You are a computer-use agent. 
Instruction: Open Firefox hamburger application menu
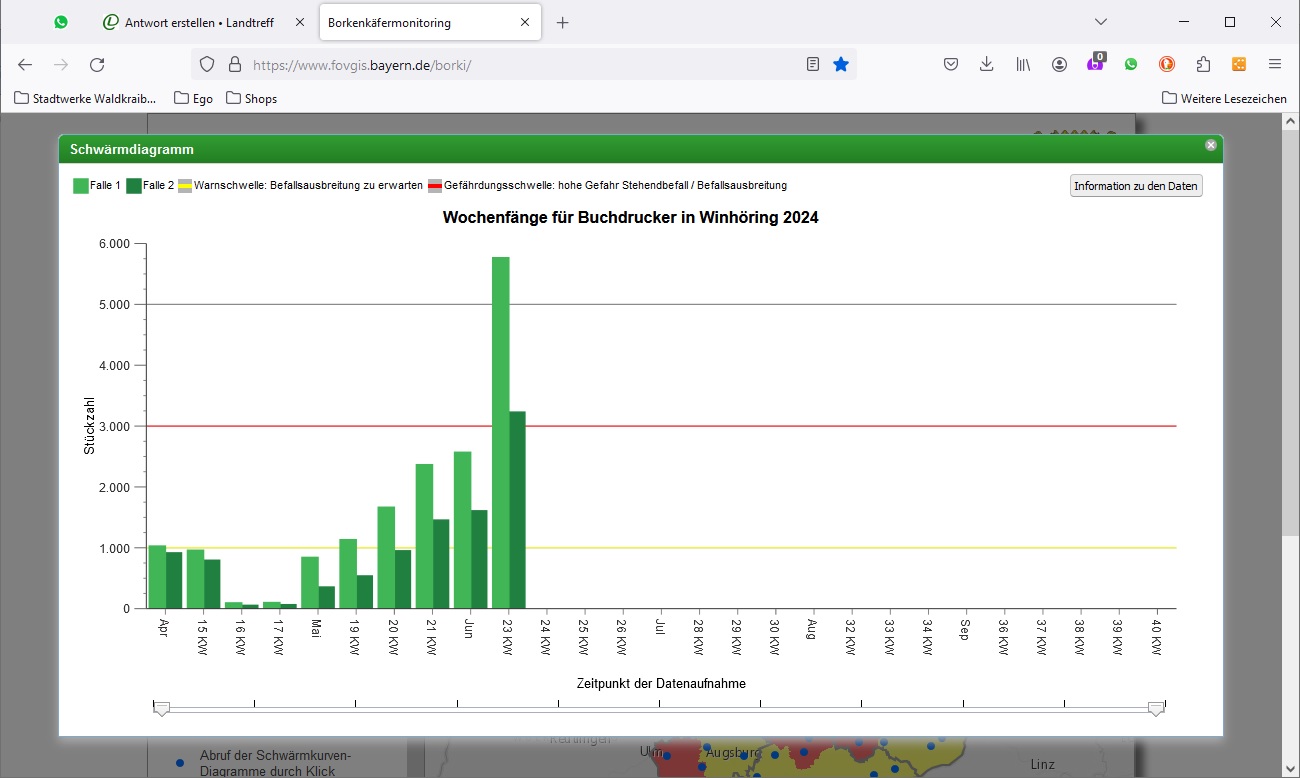(x=1275, y=64)
